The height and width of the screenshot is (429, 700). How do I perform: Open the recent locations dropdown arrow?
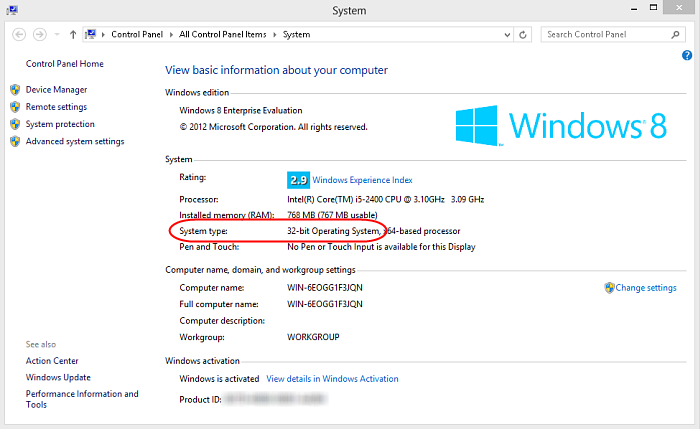click(57, 34)
